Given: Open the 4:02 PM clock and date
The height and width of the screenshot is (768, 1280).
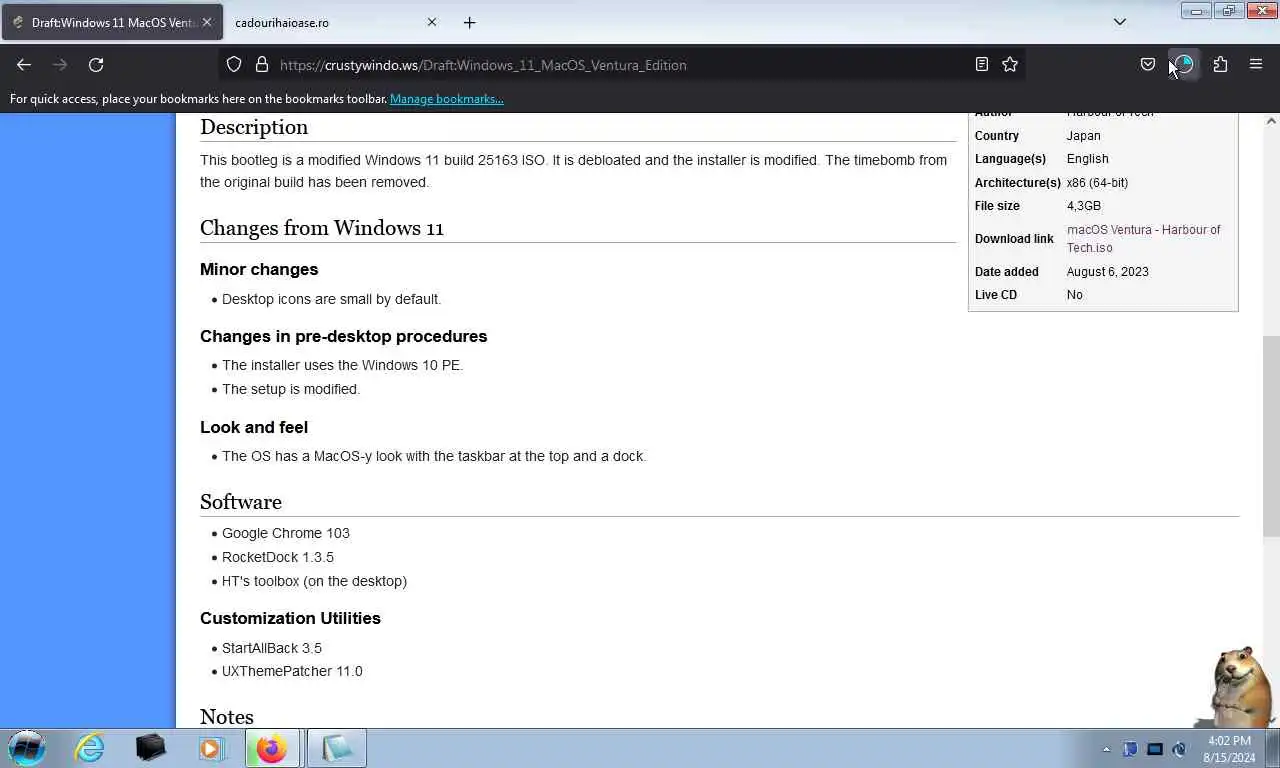Looking at the screenshot, I should (1229, 749).
